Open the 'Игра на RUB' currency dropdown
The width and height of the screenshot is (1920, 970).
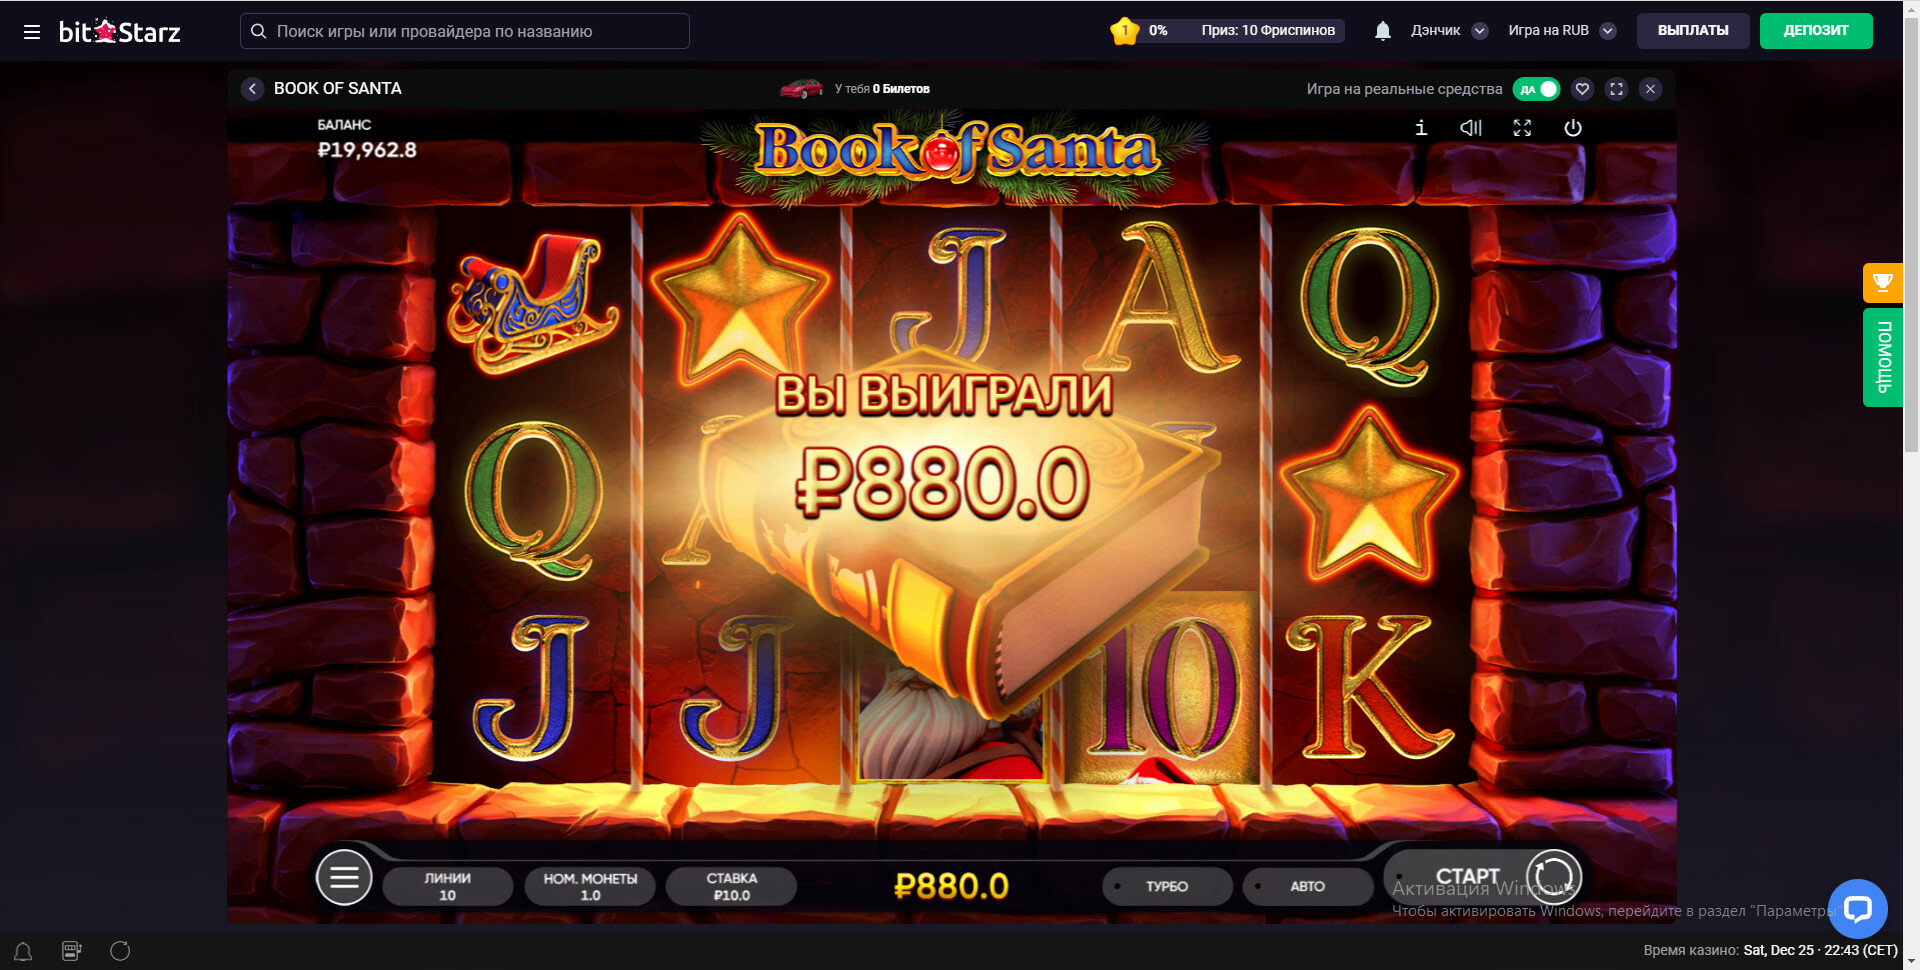coord(1562,31)
